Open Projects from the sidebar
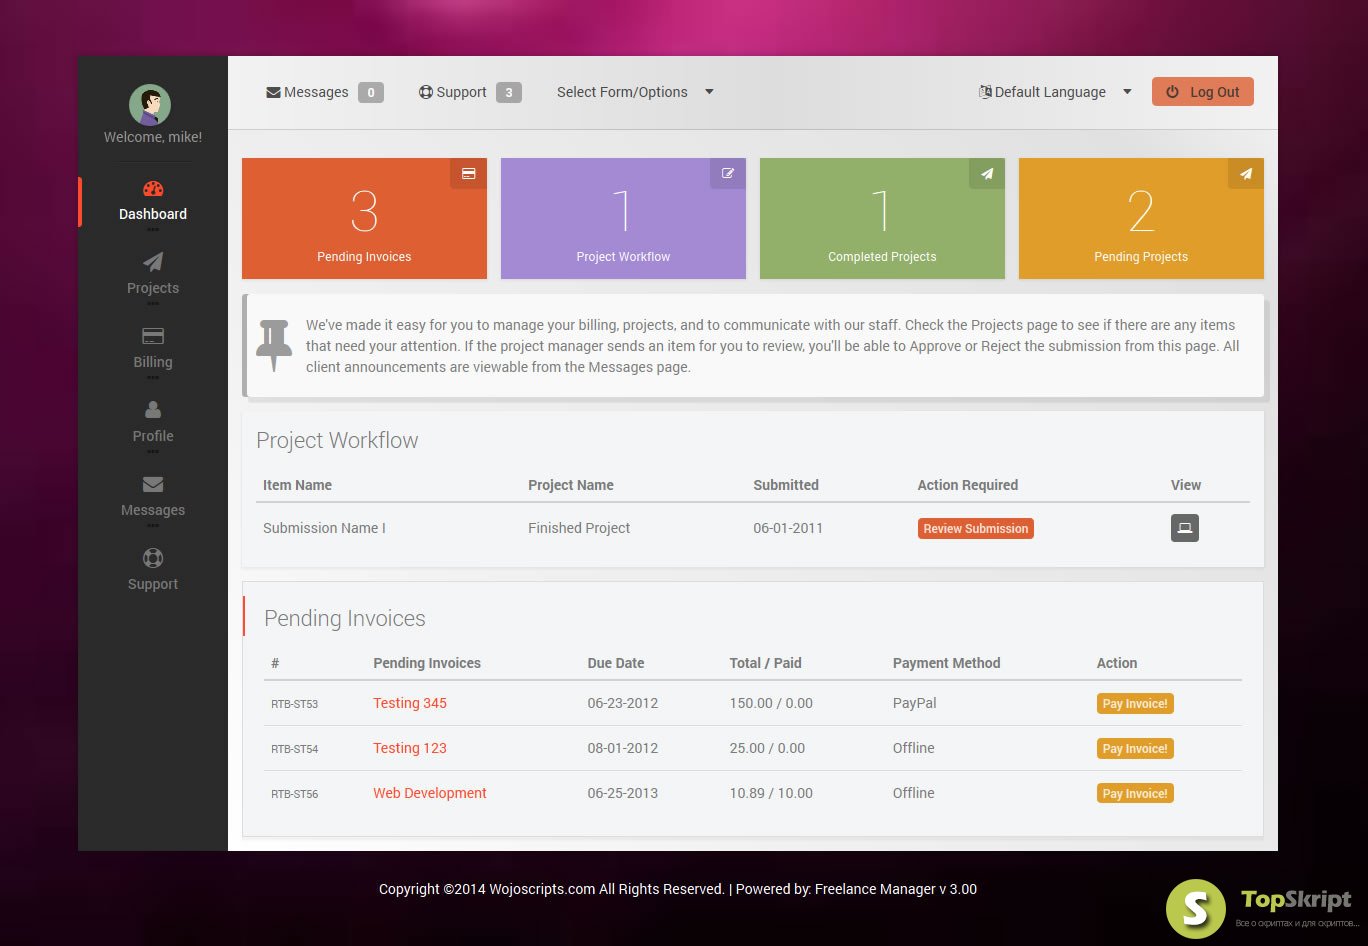Screen dimensions: 1368x946 coord(153,275)
